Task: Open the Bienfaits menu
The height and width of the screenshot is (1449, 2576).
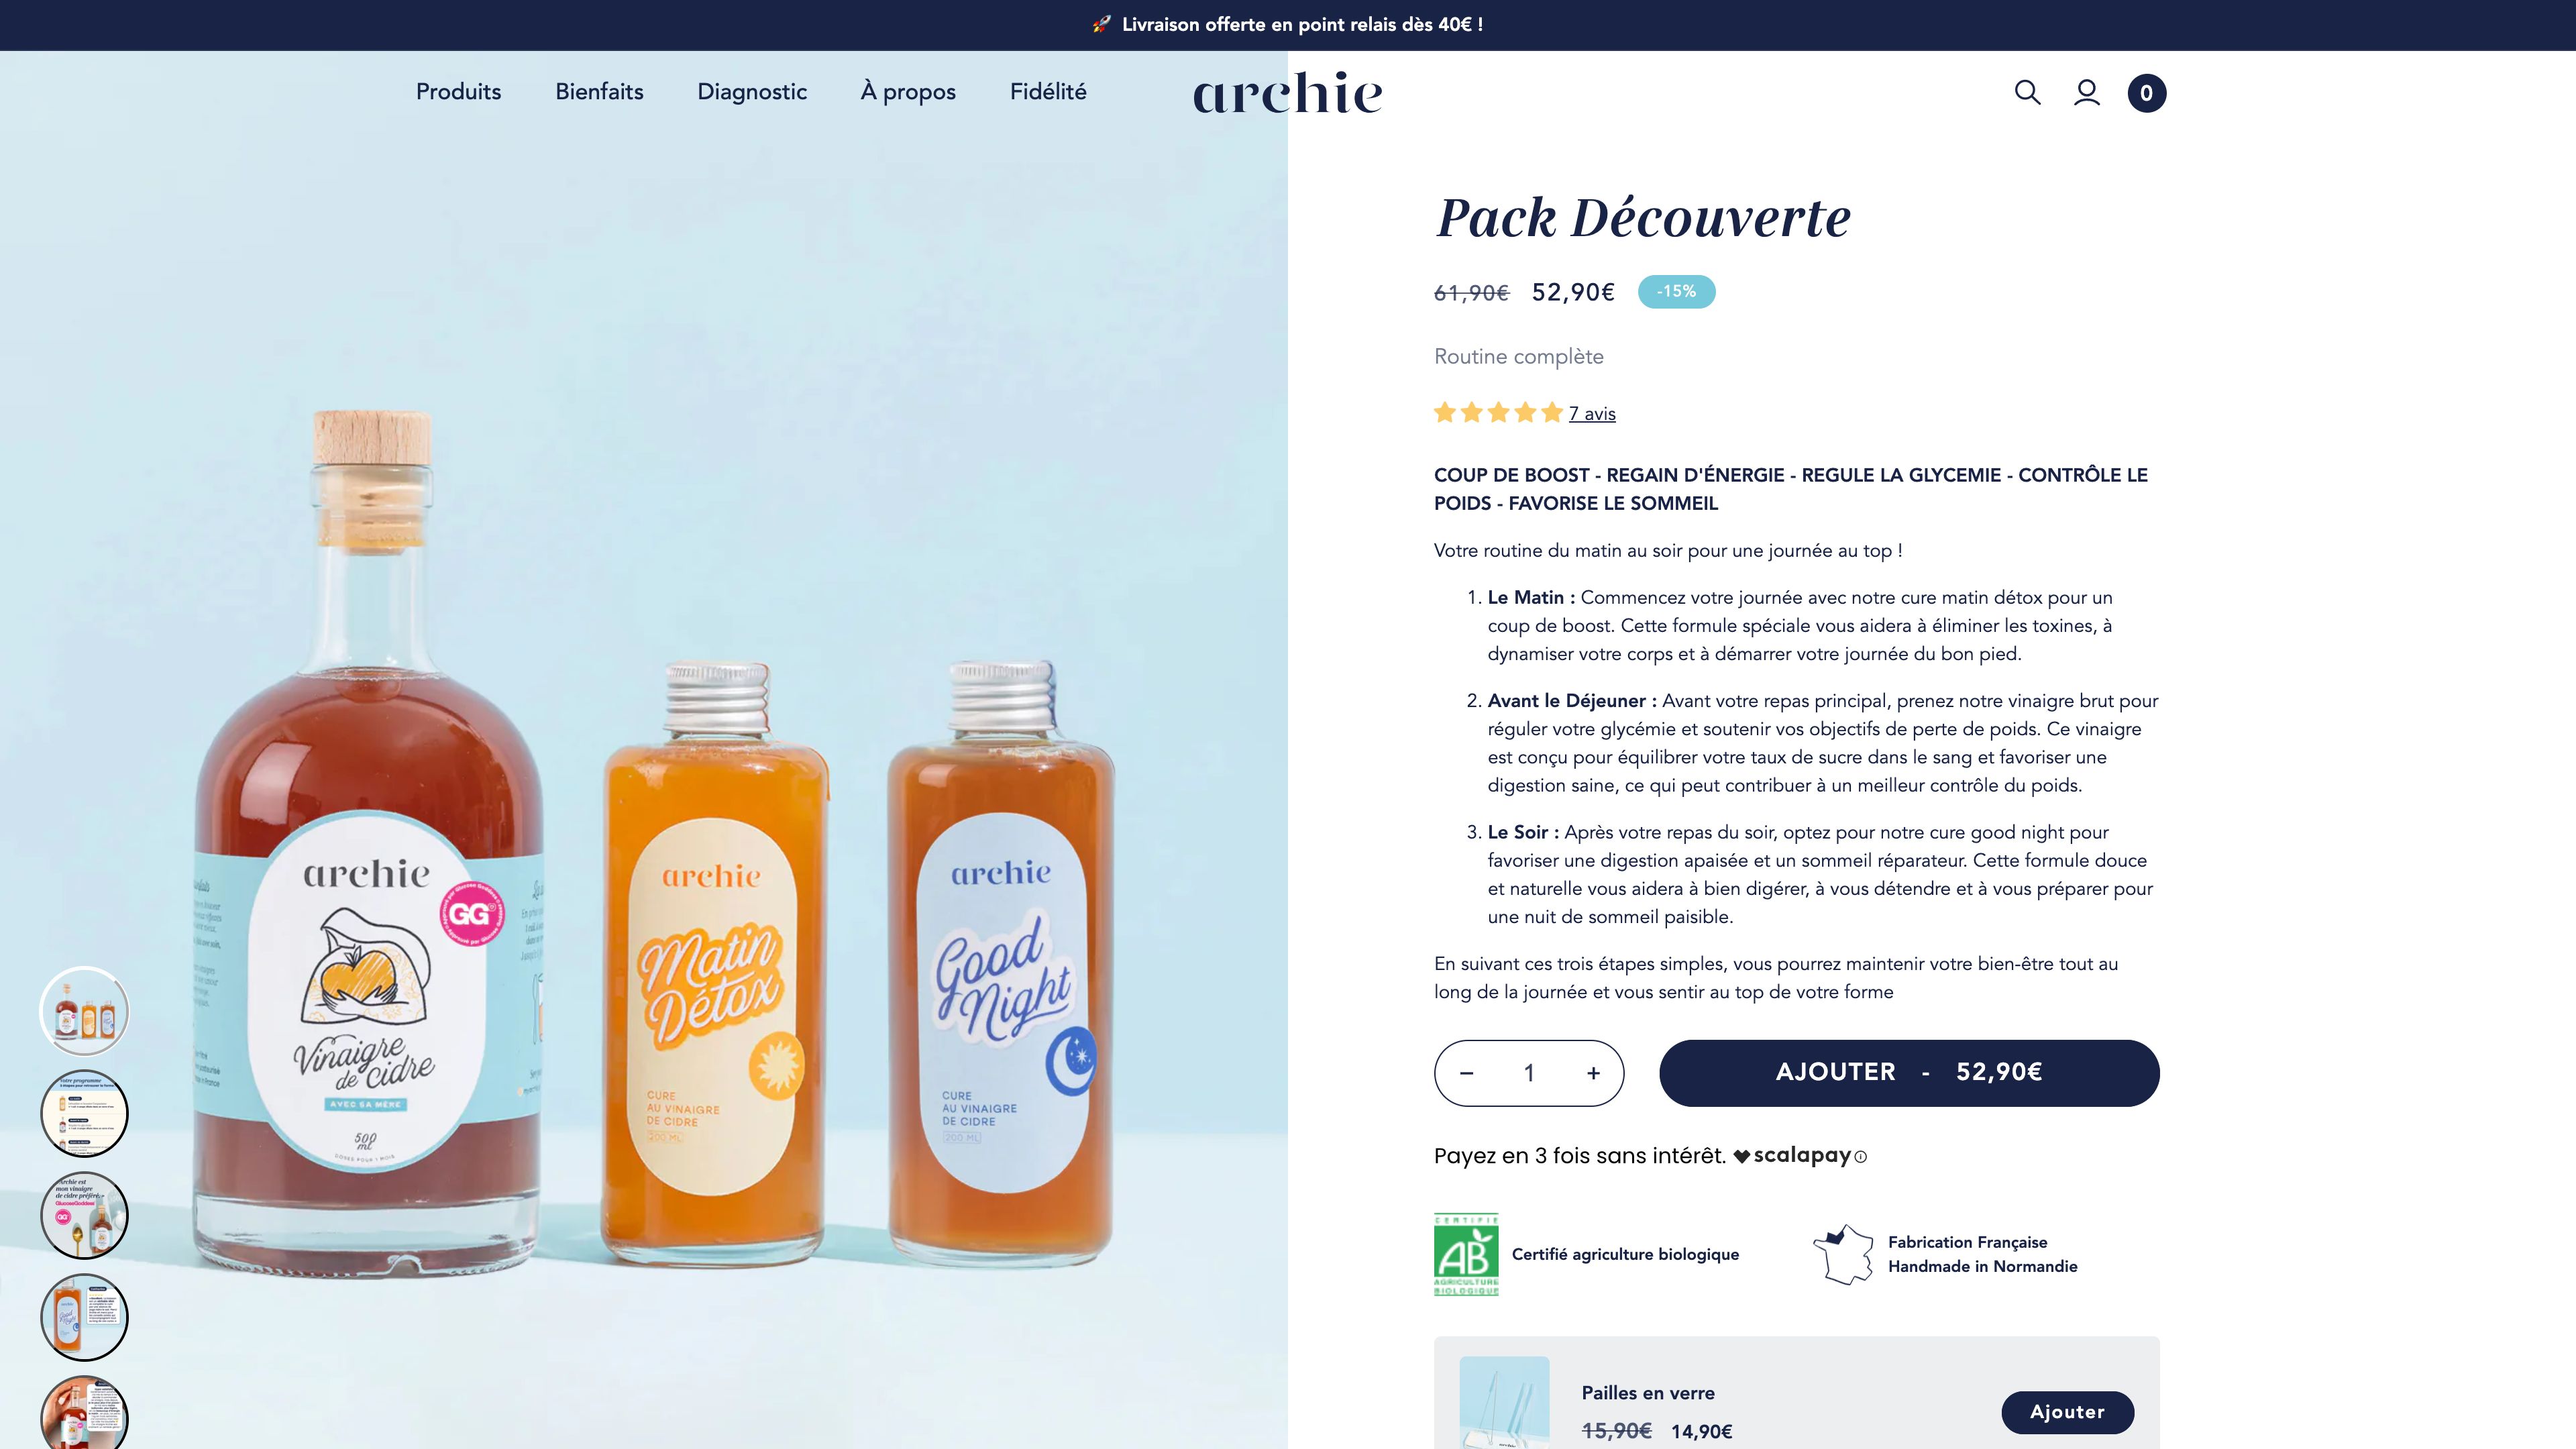Action: [599, 92]
